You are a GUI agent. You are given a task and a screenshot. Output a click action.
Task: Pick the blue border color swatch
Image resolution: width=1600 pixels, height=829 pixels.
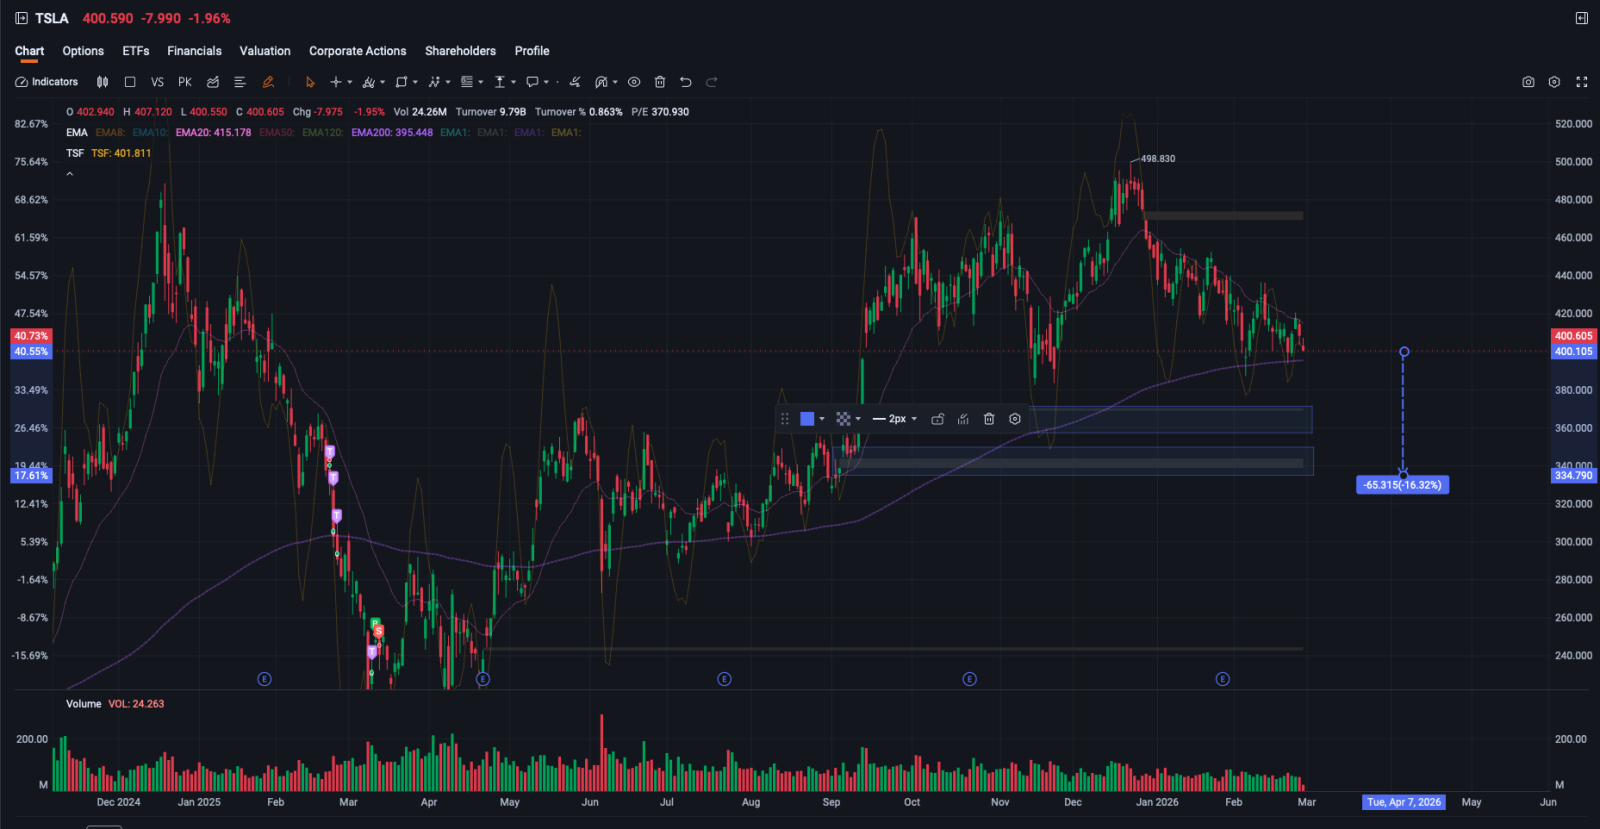(807, 419)
